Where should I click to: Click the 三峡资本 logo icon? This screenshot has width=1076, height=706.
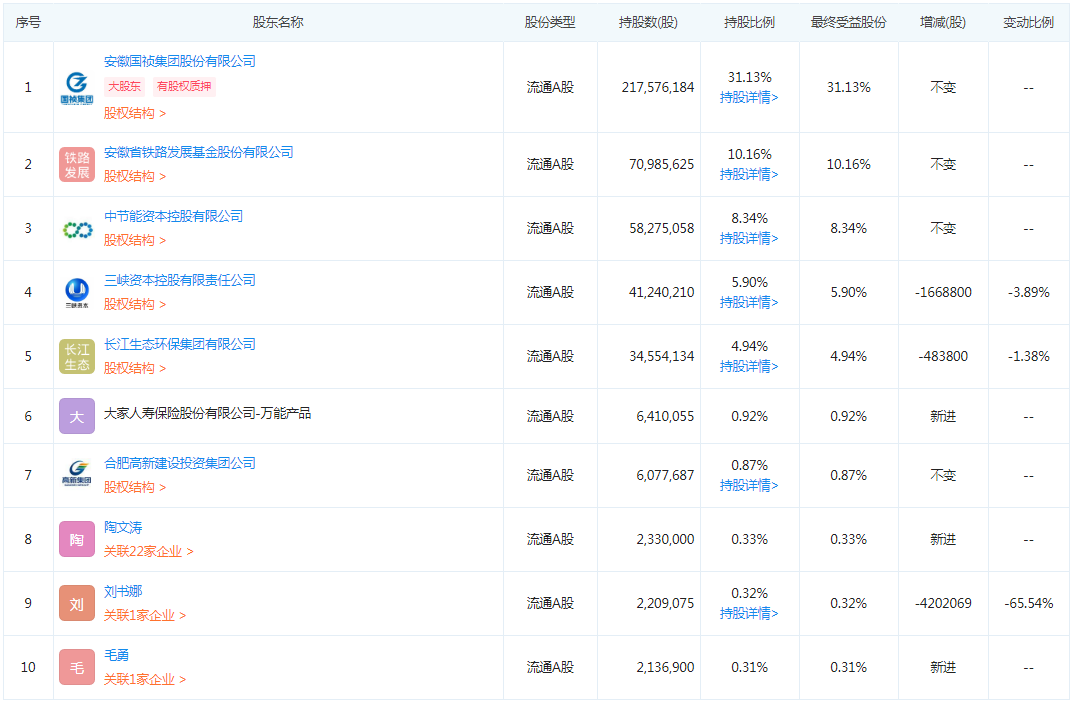(x=76, y=293)
